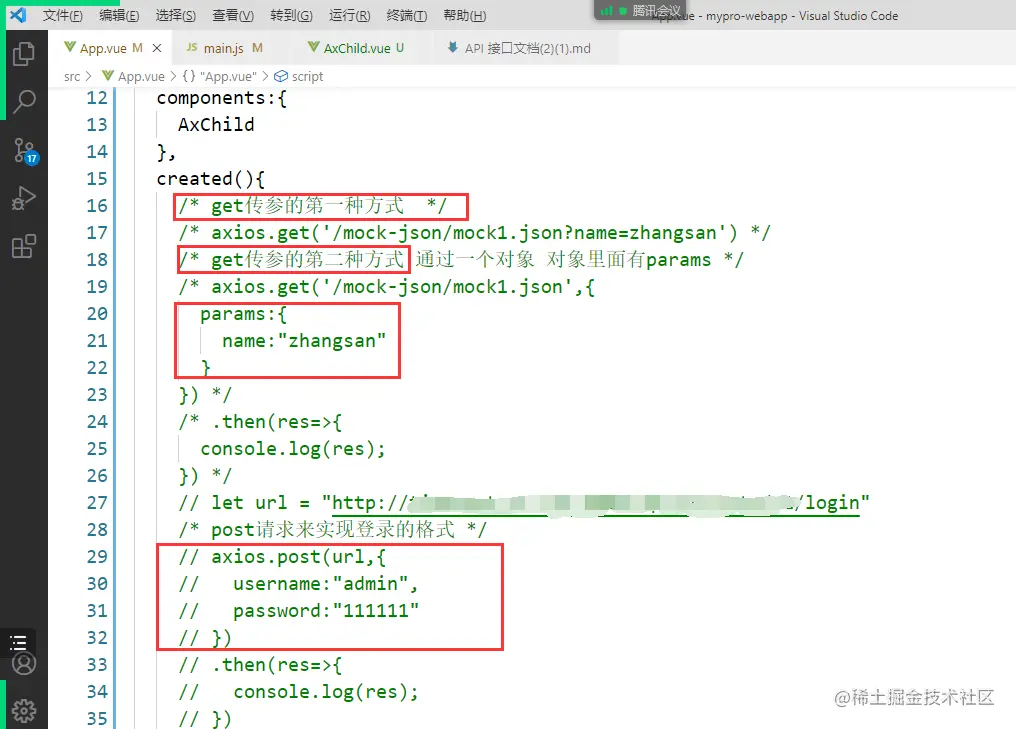
Task: Click the '.then(res=>{' text on line 33
Action: 277,665
